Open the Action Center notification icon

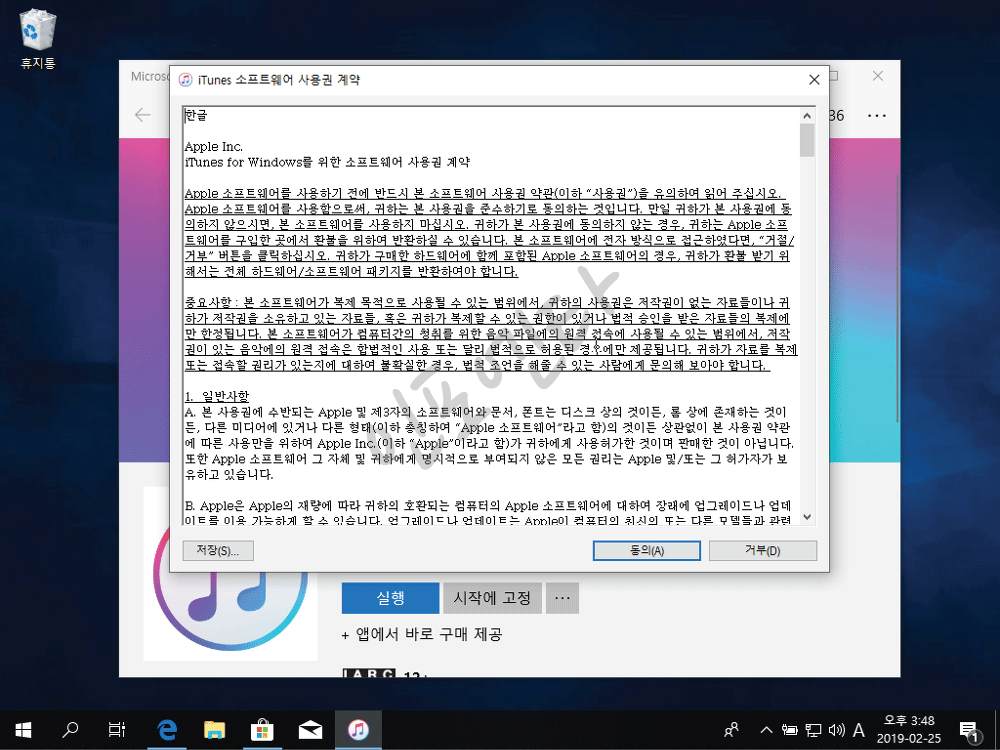tap(969, 730)
